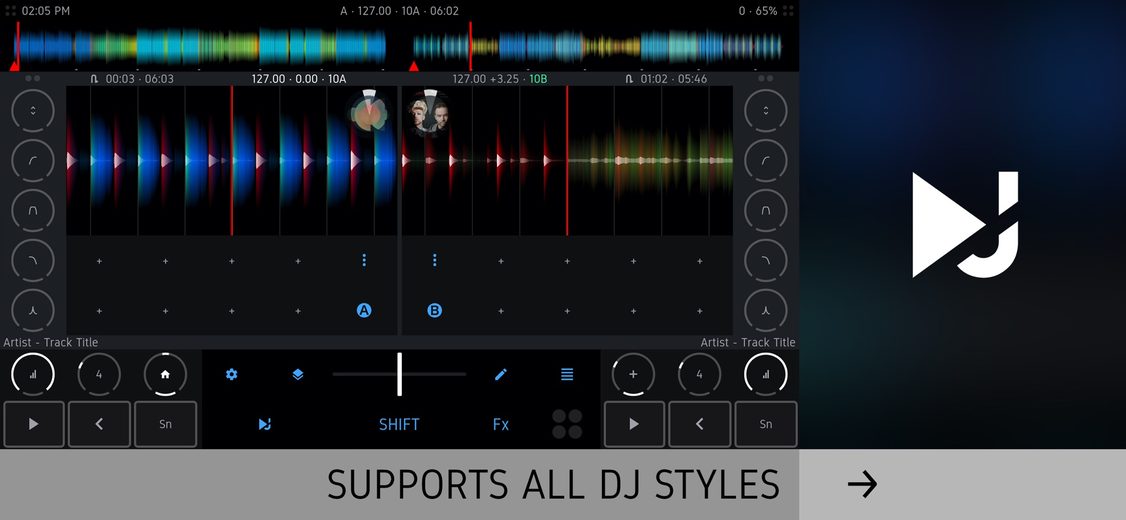This screenshot has height=520, width=1126.
Task: Tap deck A high-cut curve knob
Action: (33, 260)
